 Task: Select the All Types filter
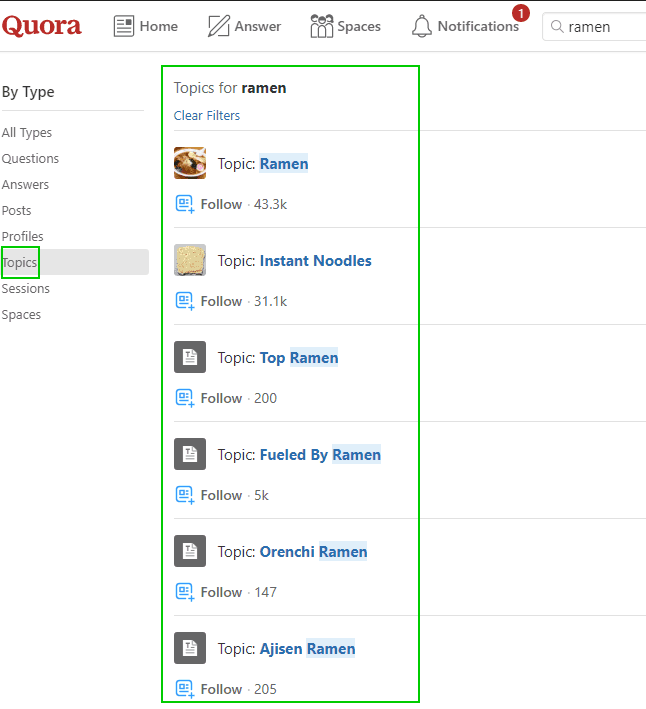coord(27,132)
